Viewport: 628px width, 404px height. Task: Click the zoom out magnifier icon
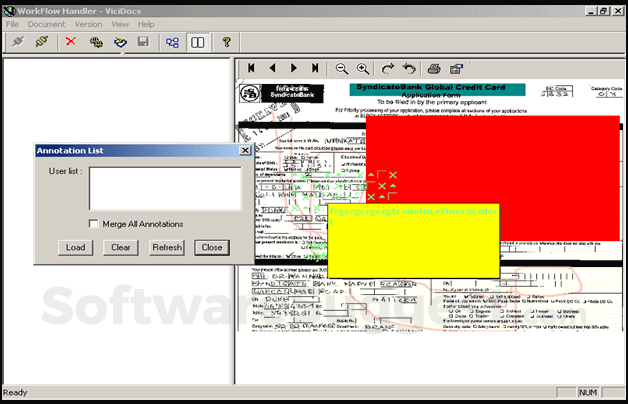342,69
